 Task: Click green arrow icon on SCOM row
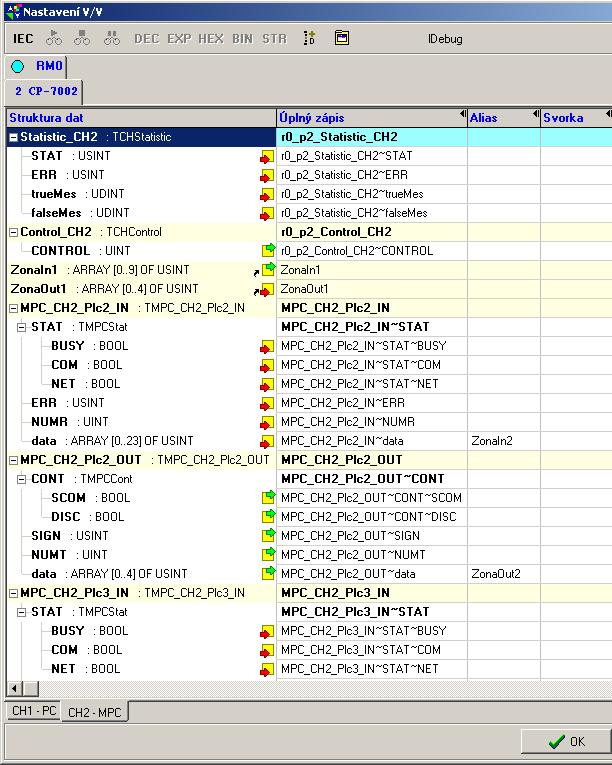[x=268, y=497]
